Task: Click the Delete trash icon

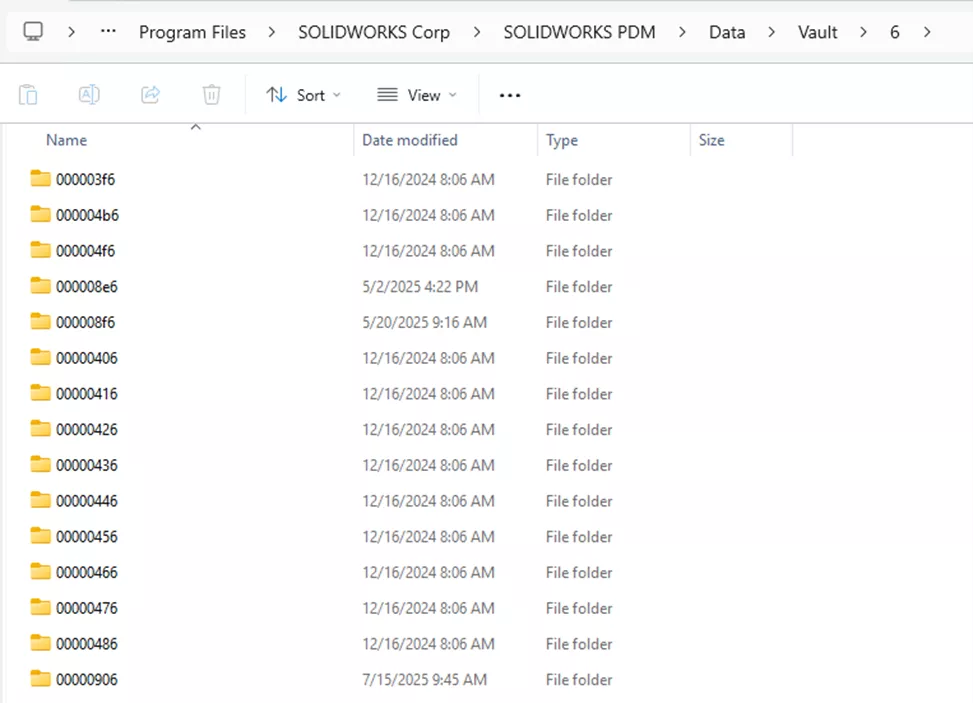Action: pyautogui.click(x=211, y=94)
